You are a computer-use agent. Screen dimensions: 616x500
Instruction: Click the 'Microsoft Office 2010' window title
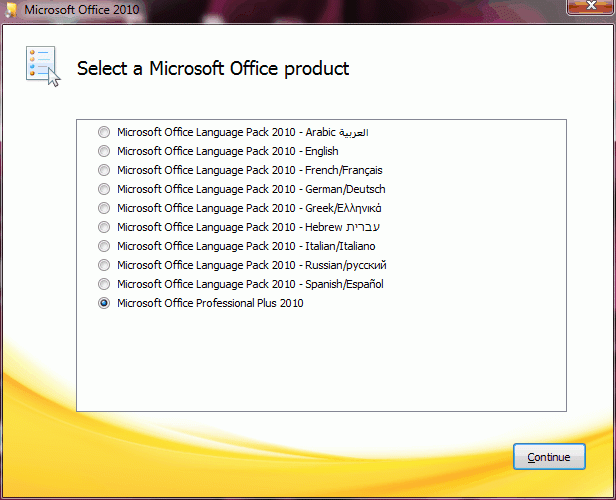(x=82, y=9)
